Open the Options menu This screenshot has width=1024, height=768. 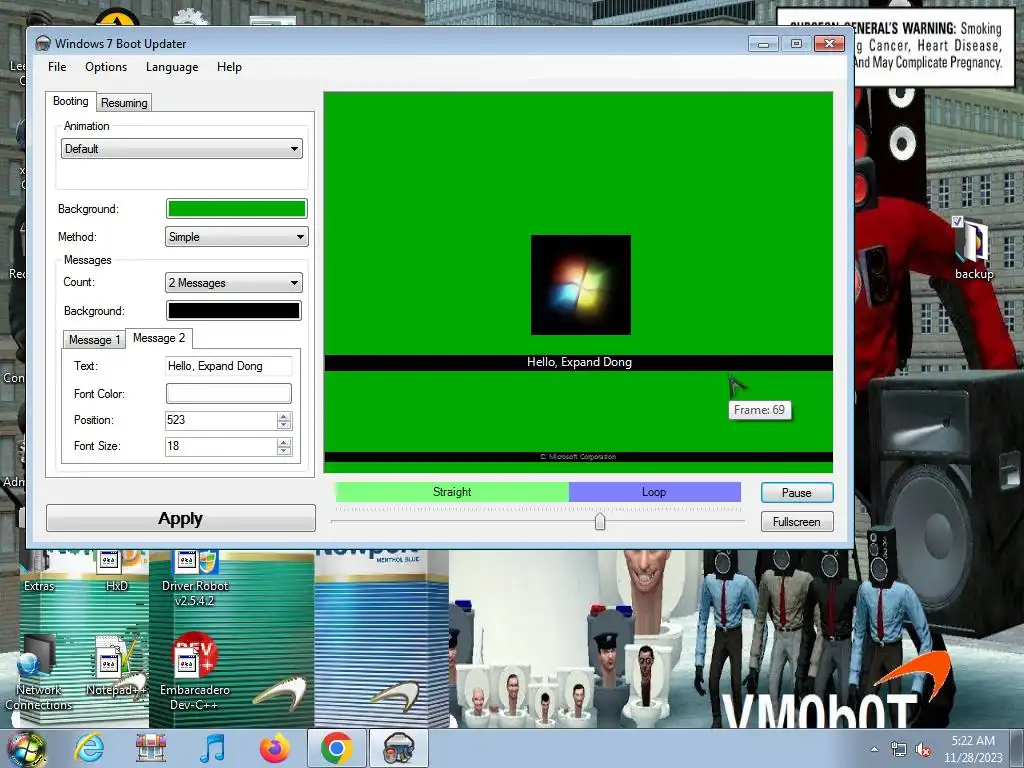pos(106,67)
